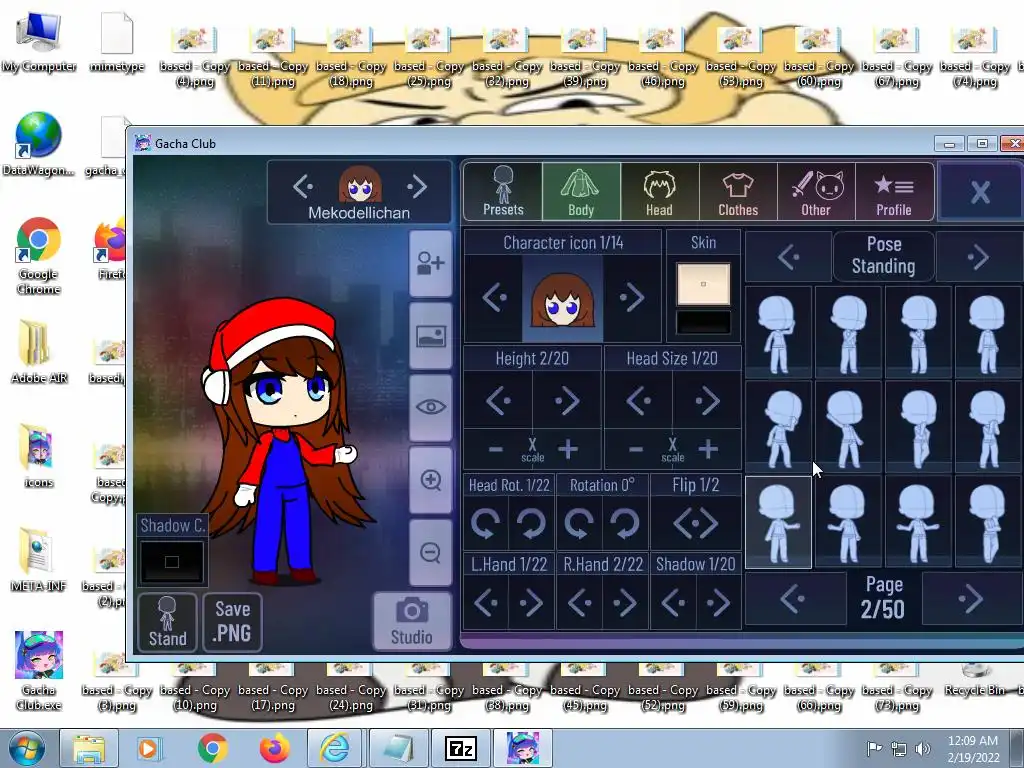
Task: Click right arrow beside Pose Standing
Action: [x=978, y=257]
